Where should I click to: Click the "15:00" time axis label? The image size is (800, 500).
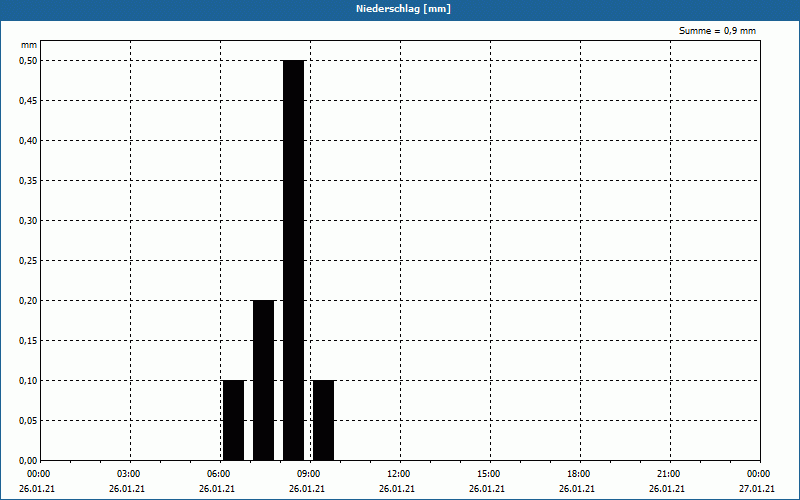pos(489,474)
